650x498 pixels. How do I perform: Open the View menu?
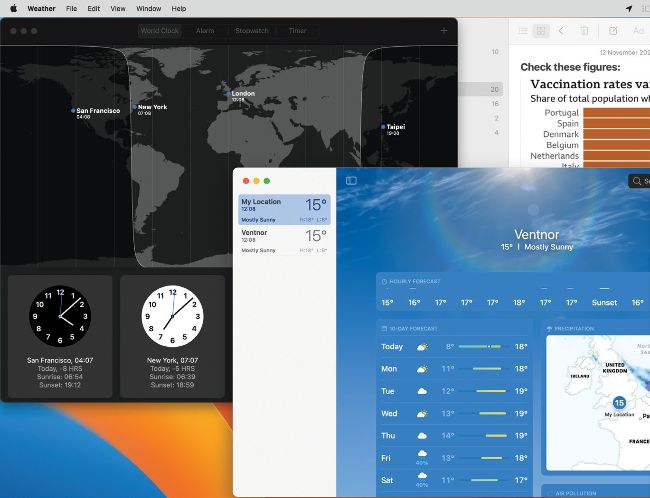tap(118, 8)
